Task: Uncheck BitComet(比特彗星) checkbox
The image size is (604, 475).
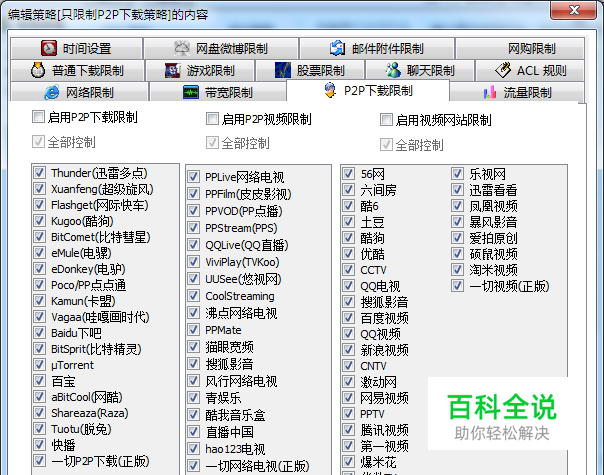Action: (39, 236)
